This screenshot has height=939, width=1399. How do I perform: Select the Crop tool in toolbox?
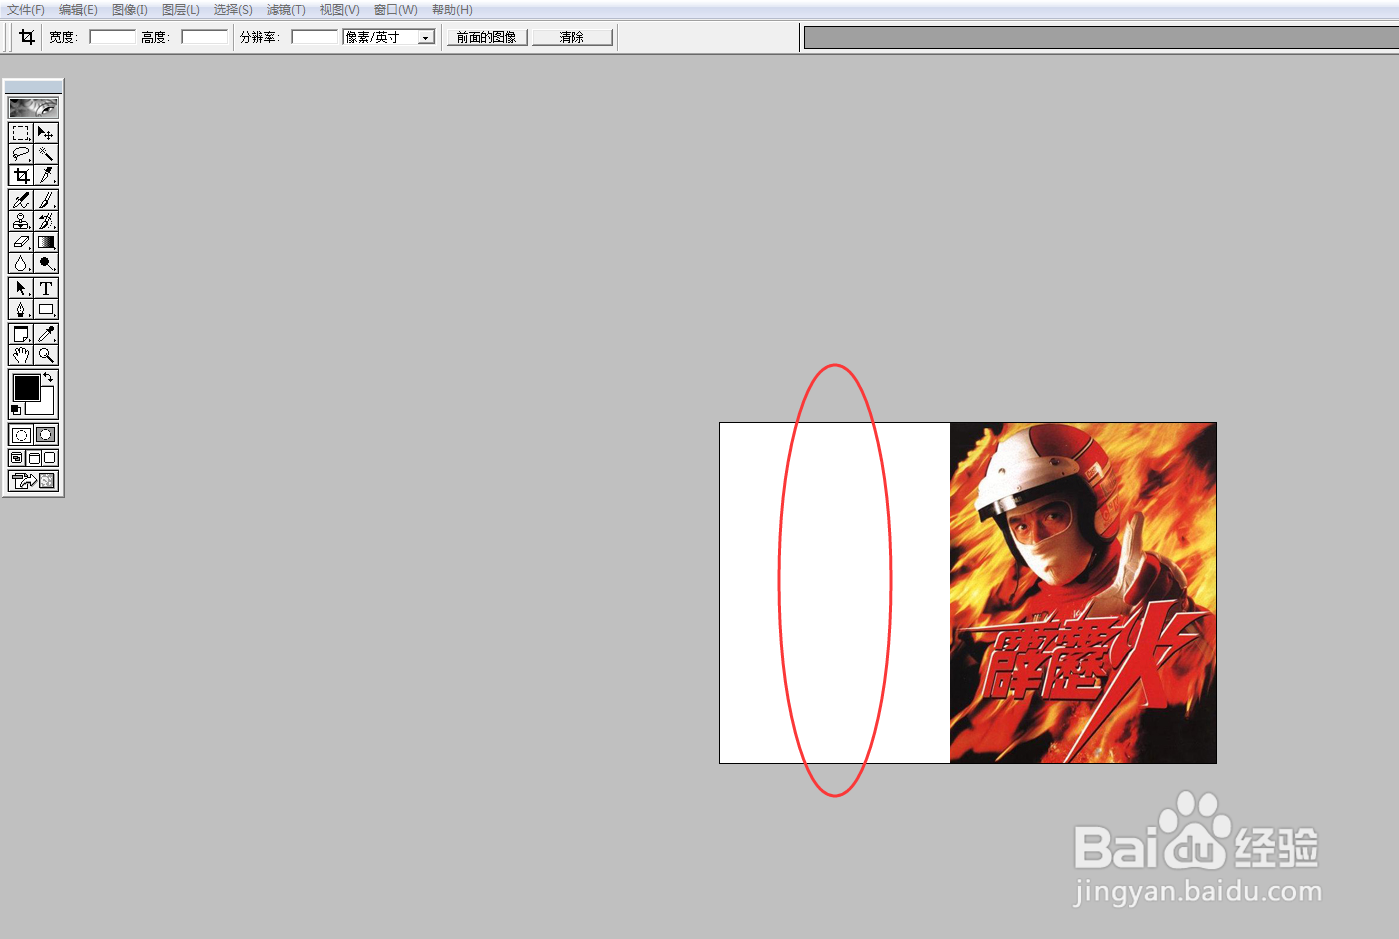pyautogui.click(x=21, y=175)
